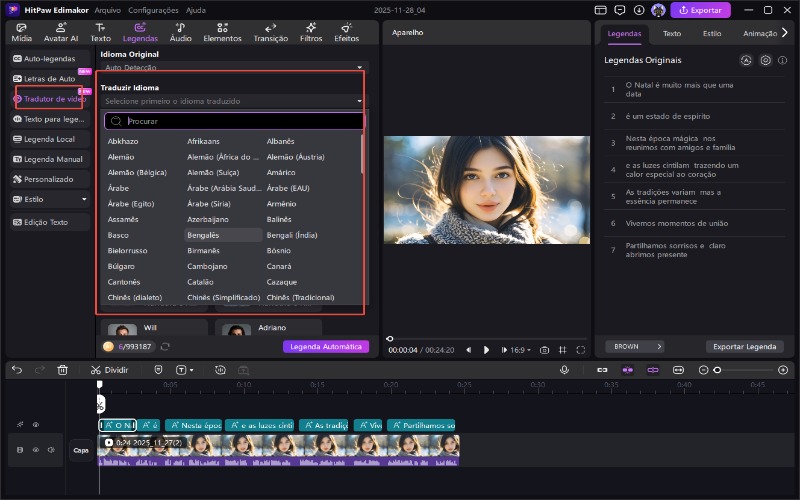Open the subtitle settings gear icon
Screen dimensions: 800x500
(x=765, y=60)
